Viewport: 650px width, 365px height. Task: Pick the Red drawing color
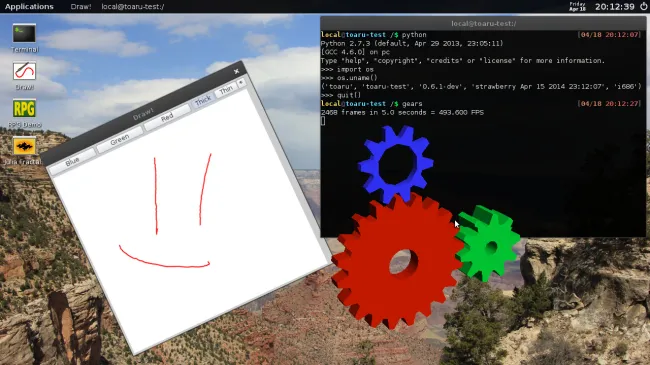pos(167,117)
